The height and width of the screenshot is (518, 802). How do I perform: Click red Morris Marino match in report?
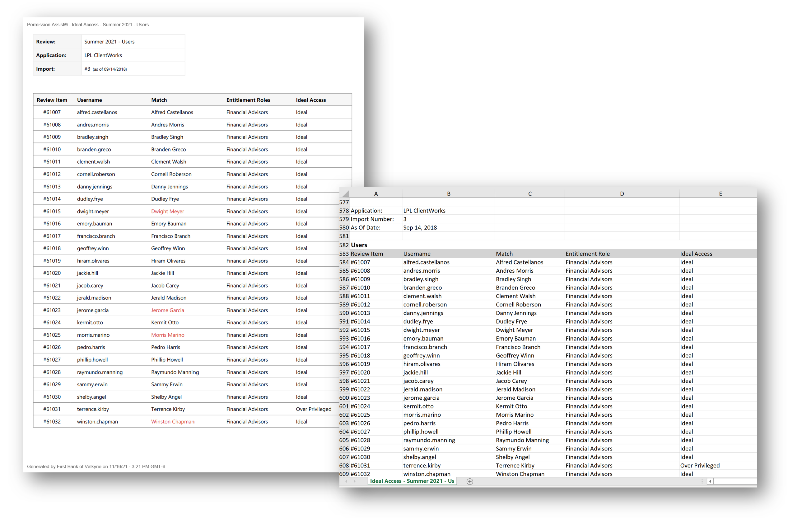pyautogui.click(x=168, y=334)
